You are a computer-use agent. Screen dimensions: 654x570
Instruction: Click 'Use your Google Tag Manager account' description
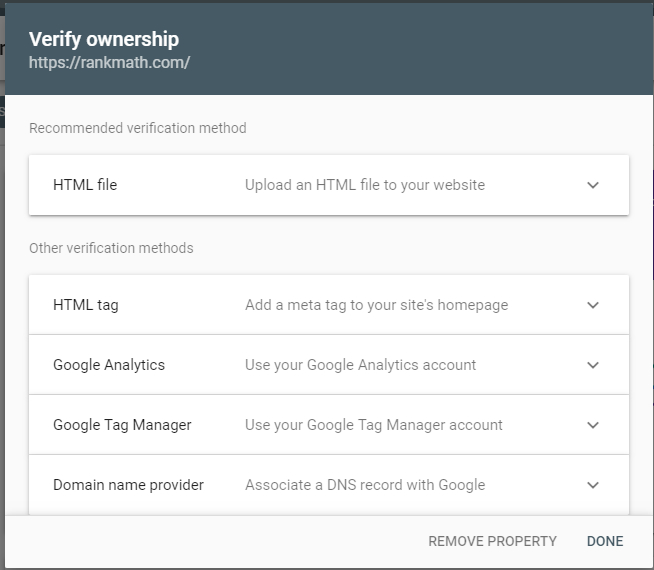click(374, 425)
